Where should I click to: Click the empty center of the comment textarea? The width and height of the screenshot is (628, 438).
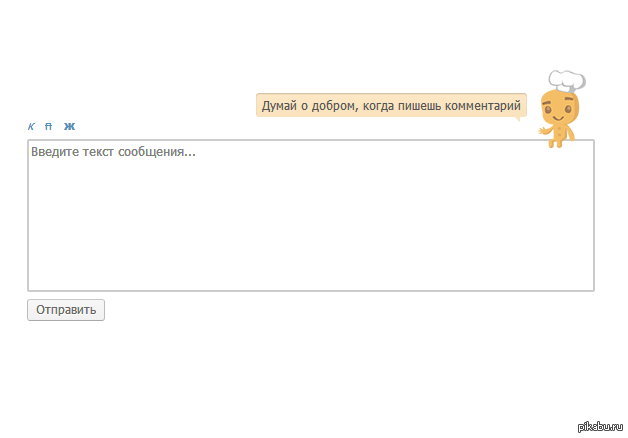(311, 215)
